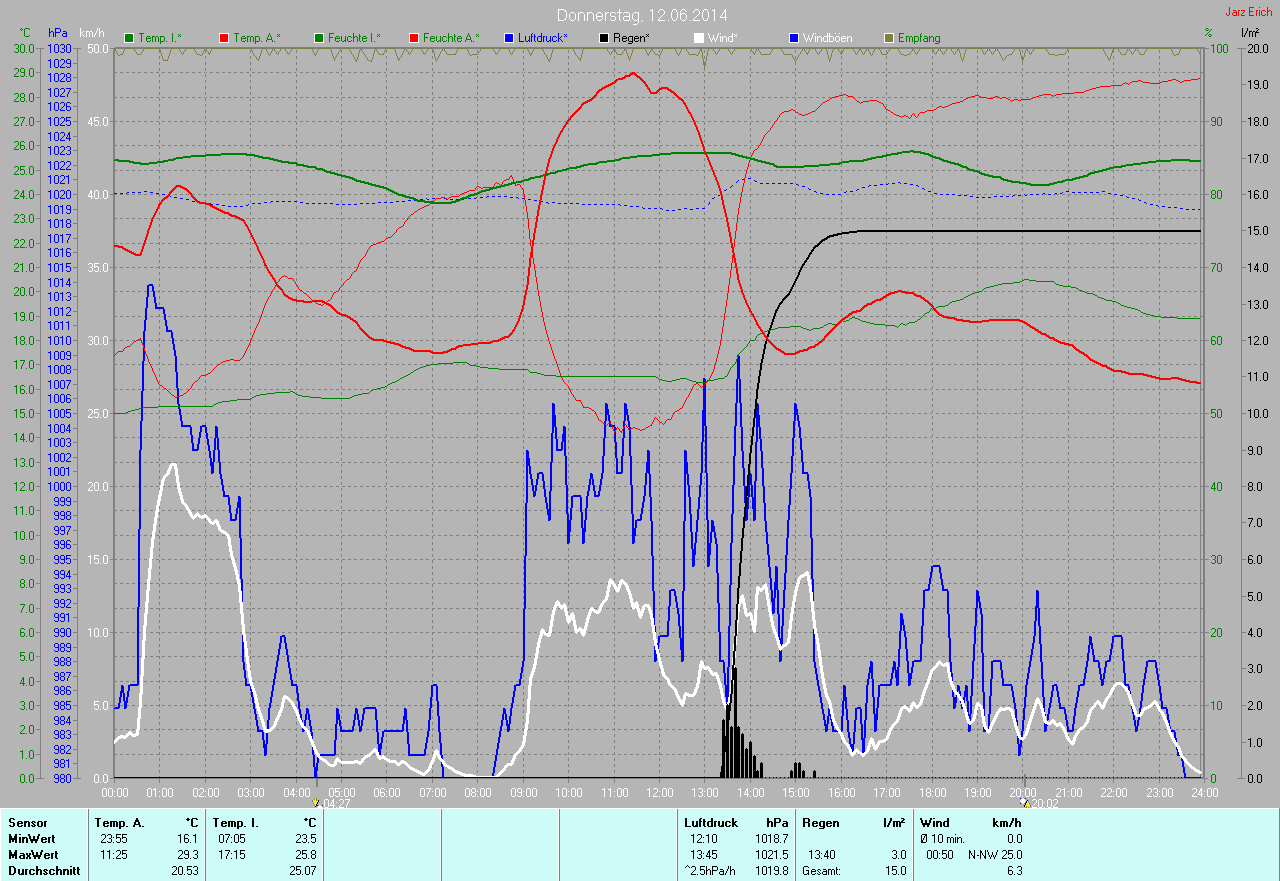
Task: Click the minimum pressure value "1018.7"
Action: tap(771, 839)
